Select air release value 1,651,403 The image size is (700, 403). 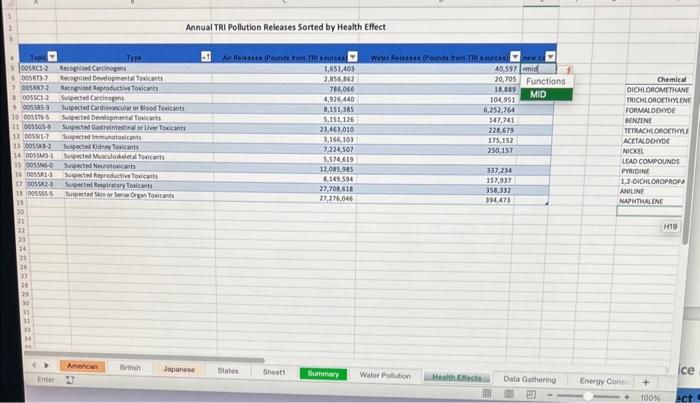[x=339, y=69]
